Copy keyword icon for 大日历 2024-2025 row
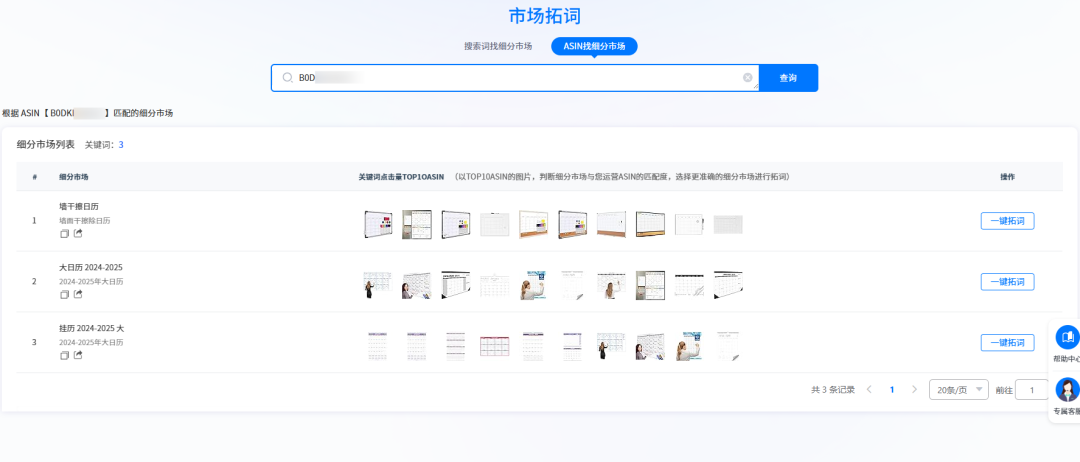 65,294
